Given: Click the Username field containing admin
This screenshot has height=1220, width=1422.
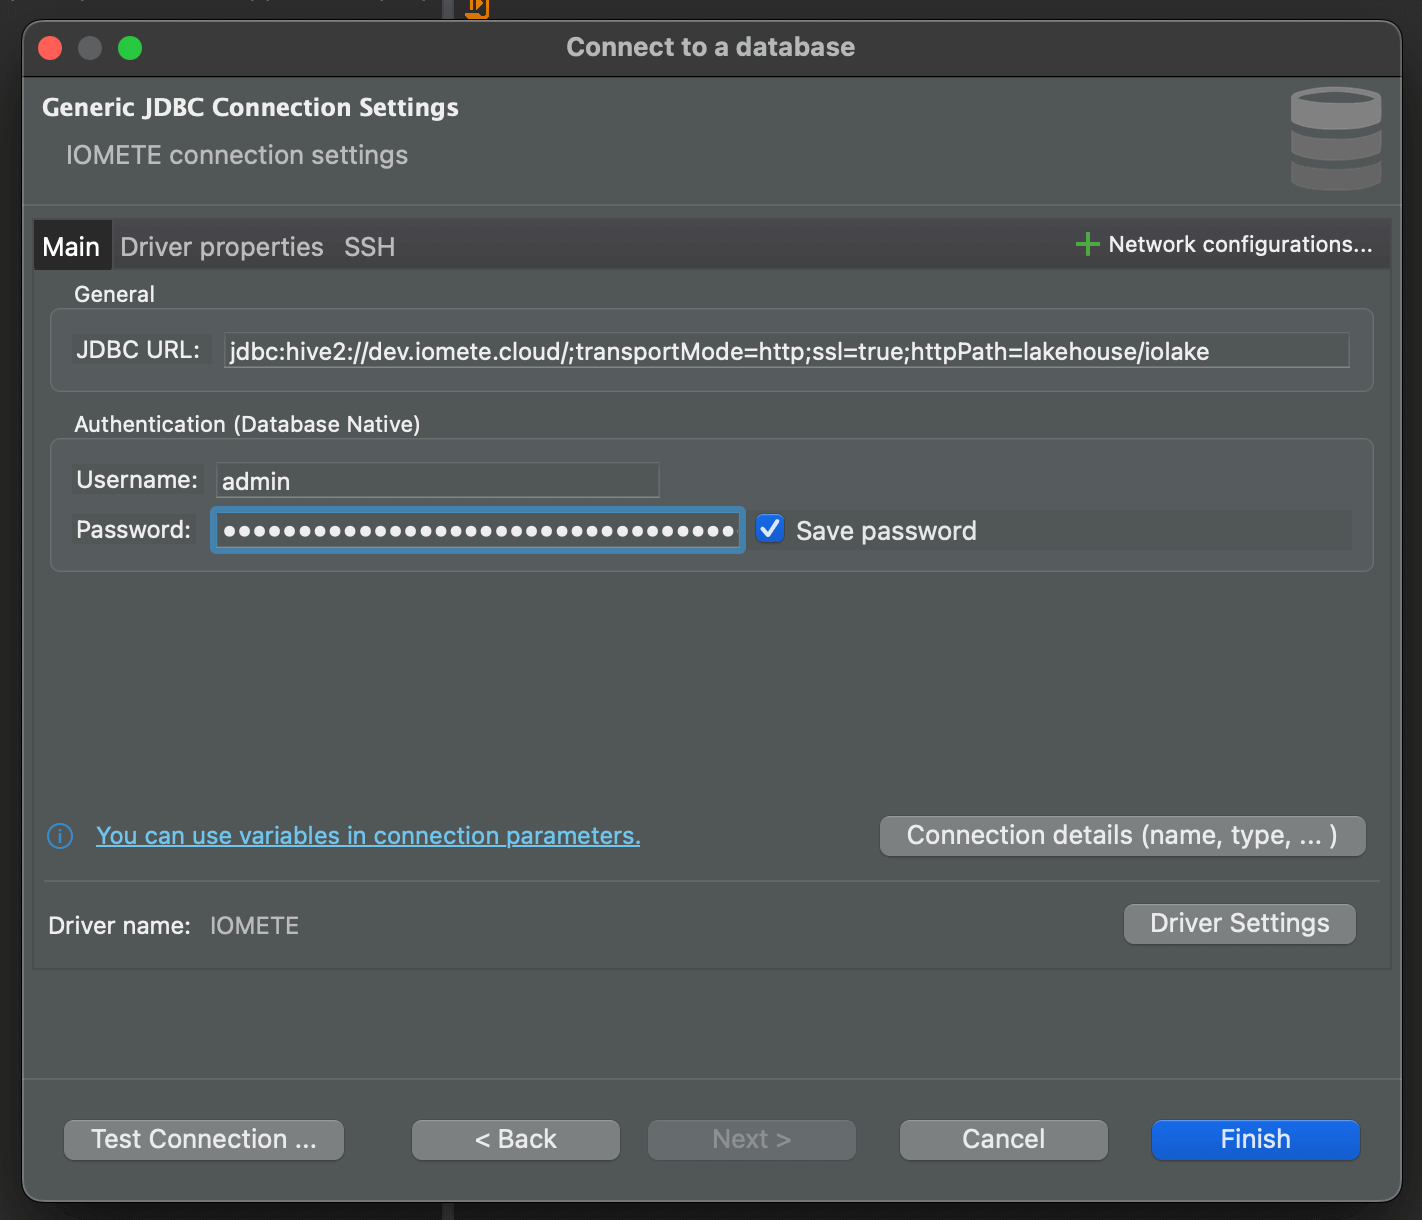Looking at the screenshot, I should pyautogui.click(x=438, y=481).
